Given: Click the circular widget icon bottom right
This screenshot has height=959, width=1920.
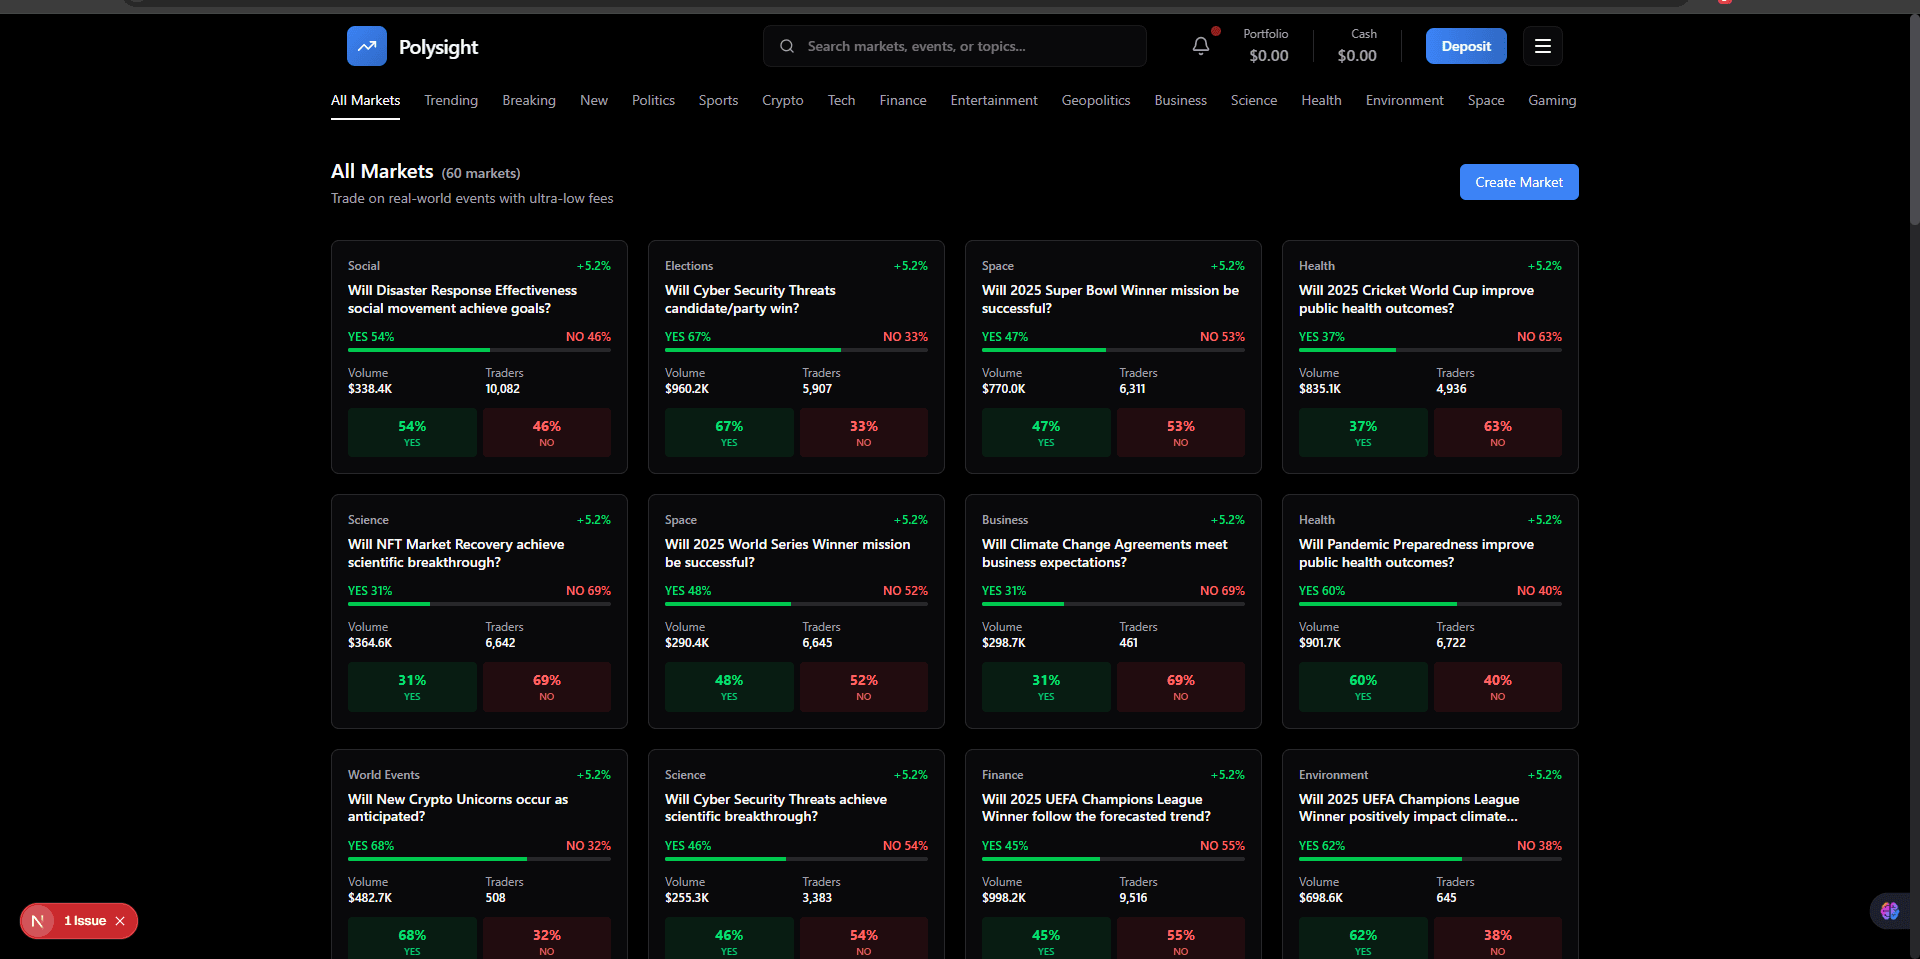Looking at the screenshot, I should pyautogui.click(x=1888, y=911).
